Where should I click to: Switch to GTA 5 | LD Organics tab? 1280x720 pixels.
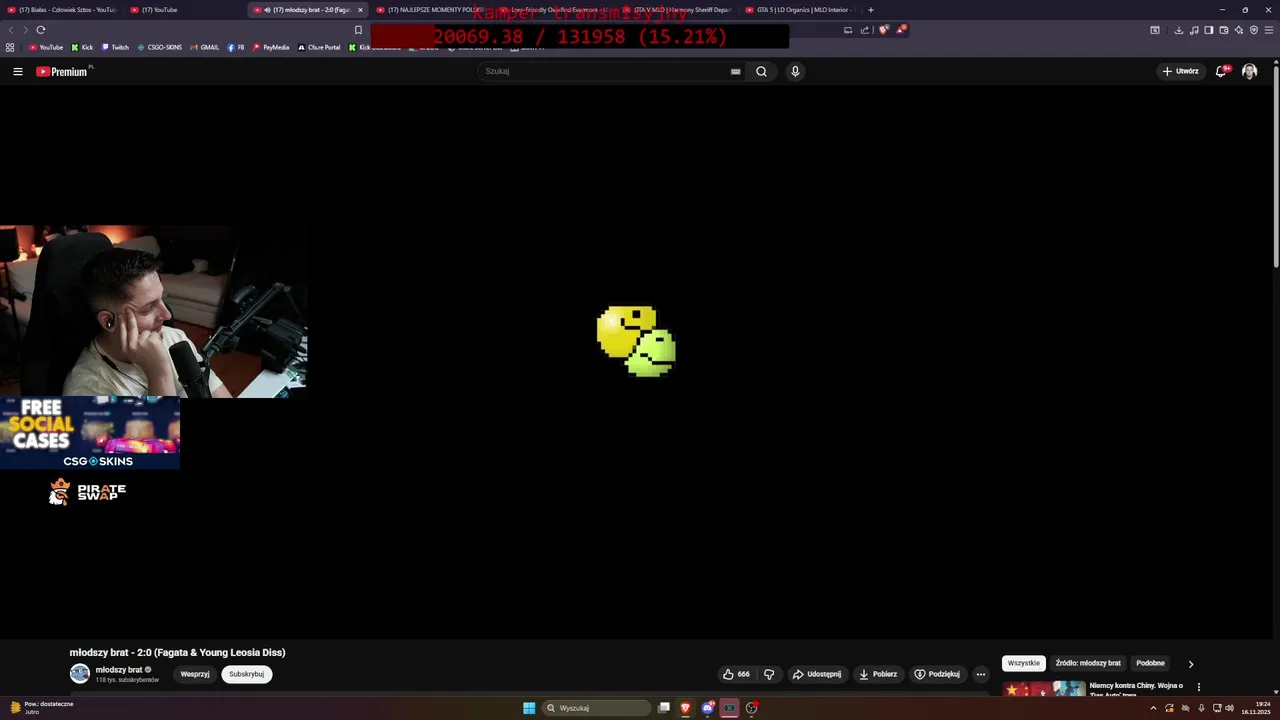click(800, 10)
